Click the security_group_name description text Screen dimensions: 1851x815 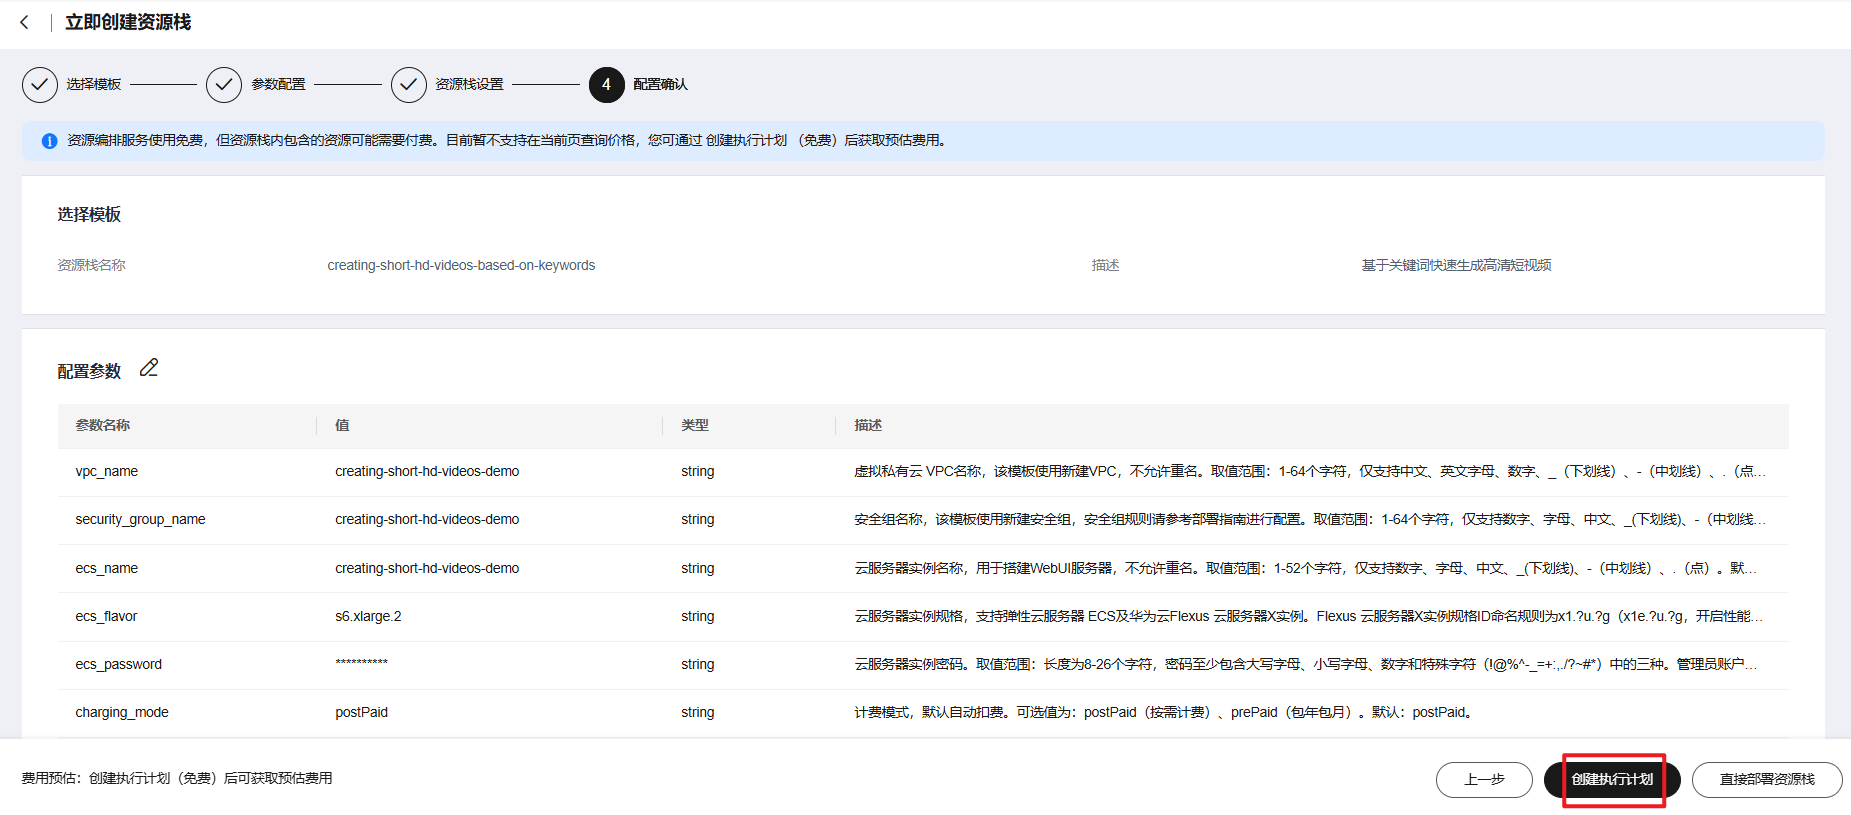pyautogui.click(x=1310, y=520)
